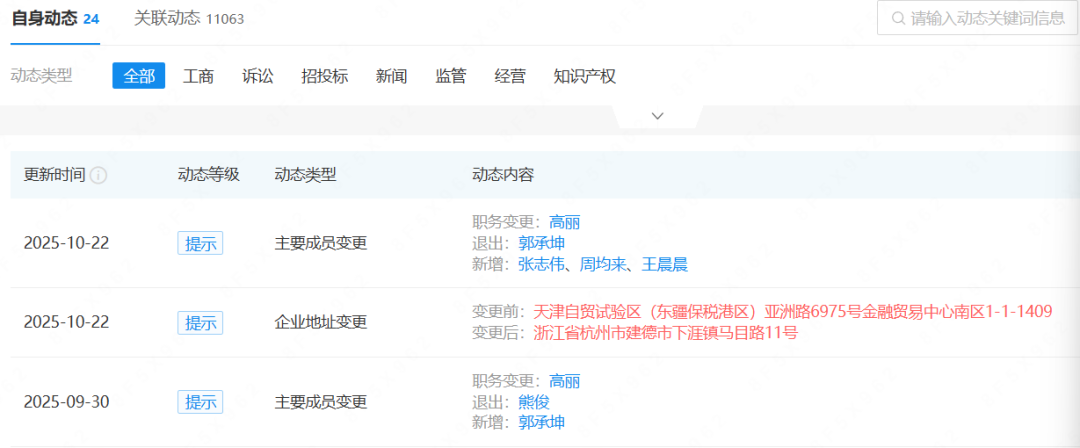Filter by 新闻 type

pos(391,76)
